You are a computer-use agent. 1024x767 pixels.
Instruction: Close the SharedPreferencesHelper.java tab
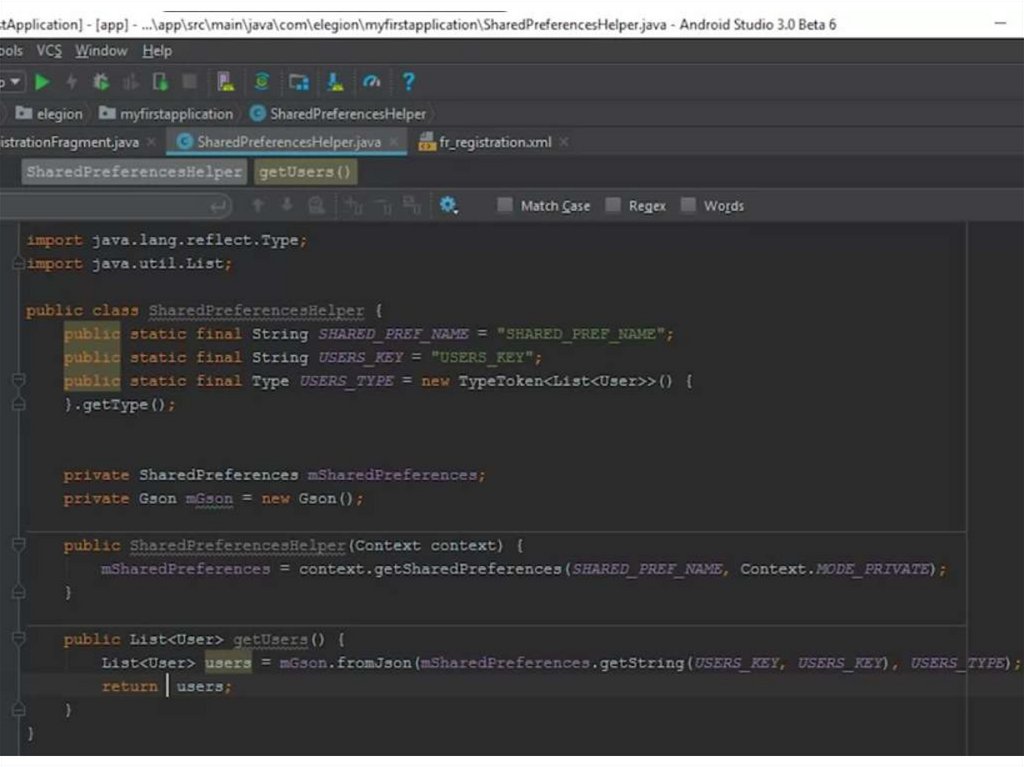click(394, 142)
